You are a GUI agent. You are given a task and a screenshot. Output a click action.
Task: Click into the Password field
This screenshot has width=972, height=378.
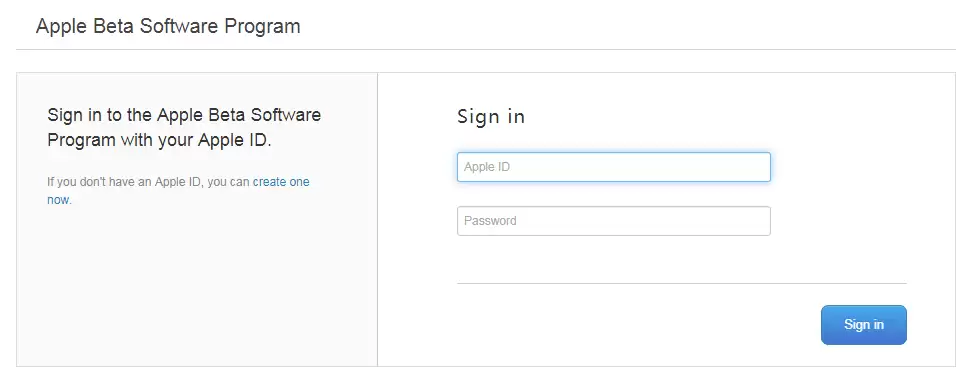coord(614,221)
